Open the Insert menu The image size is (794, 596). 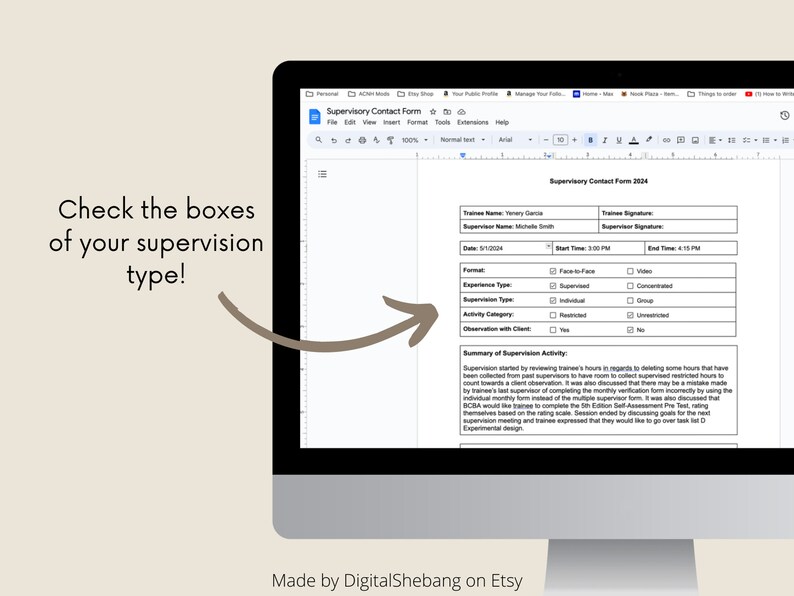coord(391,123)
